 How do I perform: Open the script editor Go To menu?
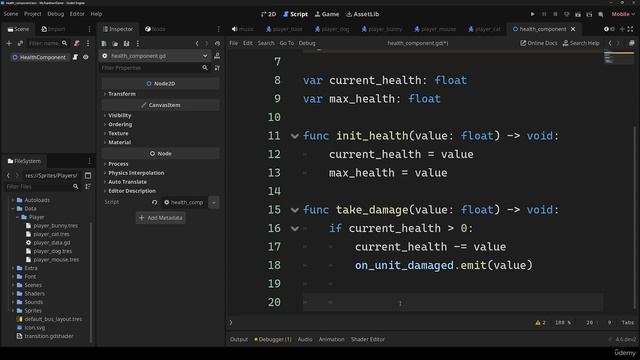[x=287, y=43]
